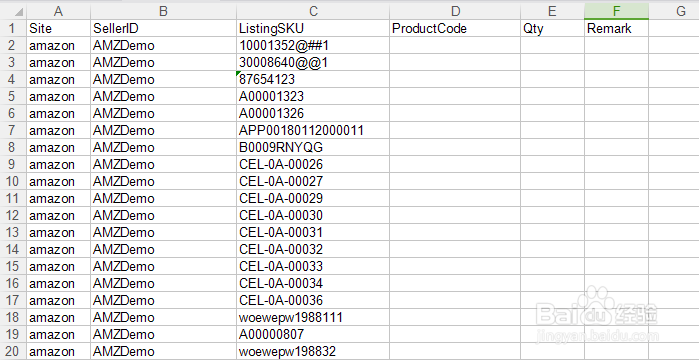Select the Remark header cell
This screenshot has width=699, height=360.
tap(616, 29)
